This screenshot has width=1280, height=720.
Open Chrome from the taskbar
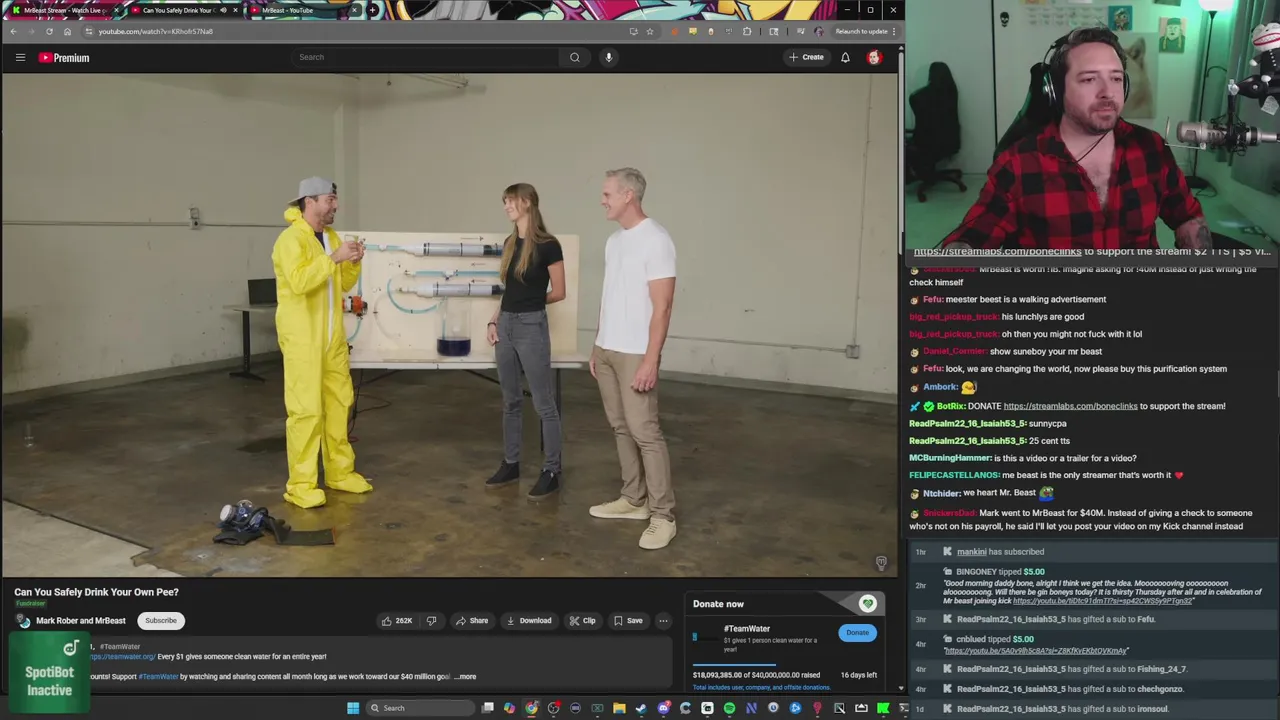pyautogui.click(x=531, y=708)
